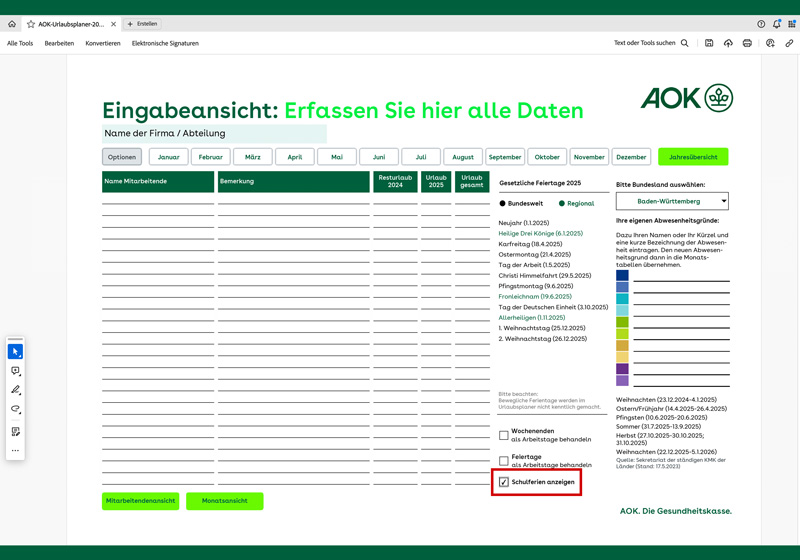Print the document via printer icon
This screenshot has height=560, width=800.
[x=747, y=43]
